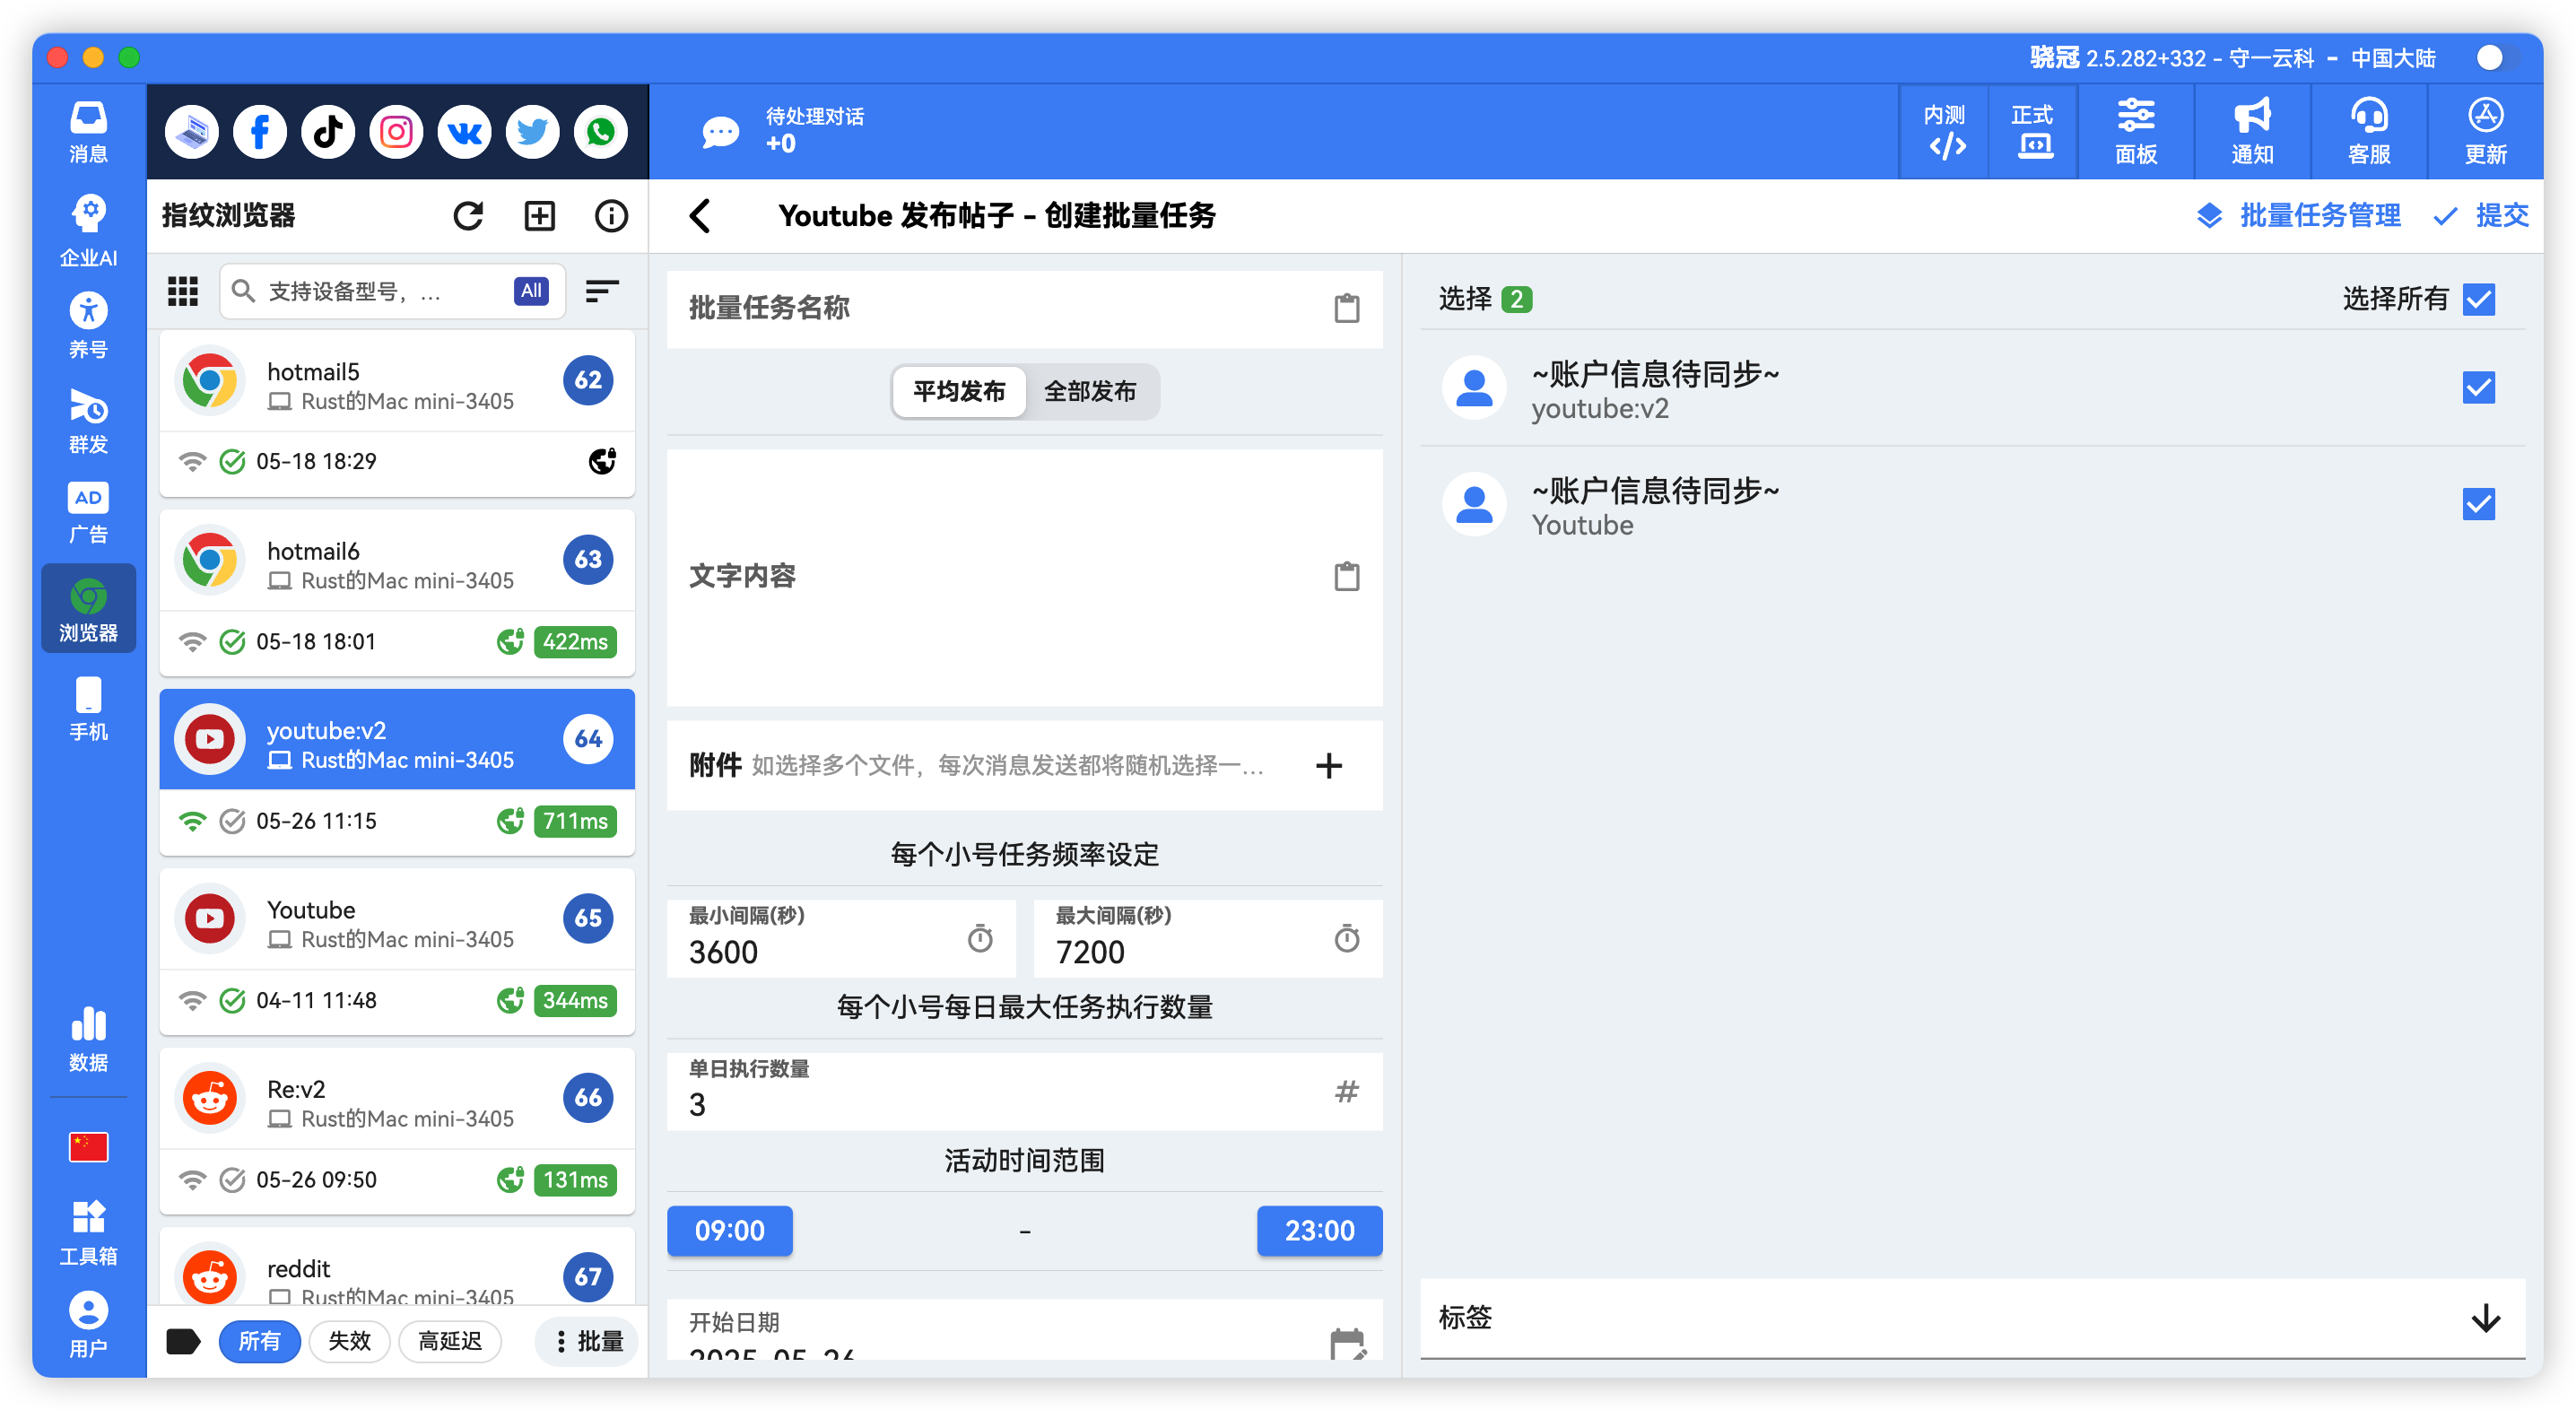Select the TikTok platform icon
Viewport: 2576px width, 1410px height.
328,131
